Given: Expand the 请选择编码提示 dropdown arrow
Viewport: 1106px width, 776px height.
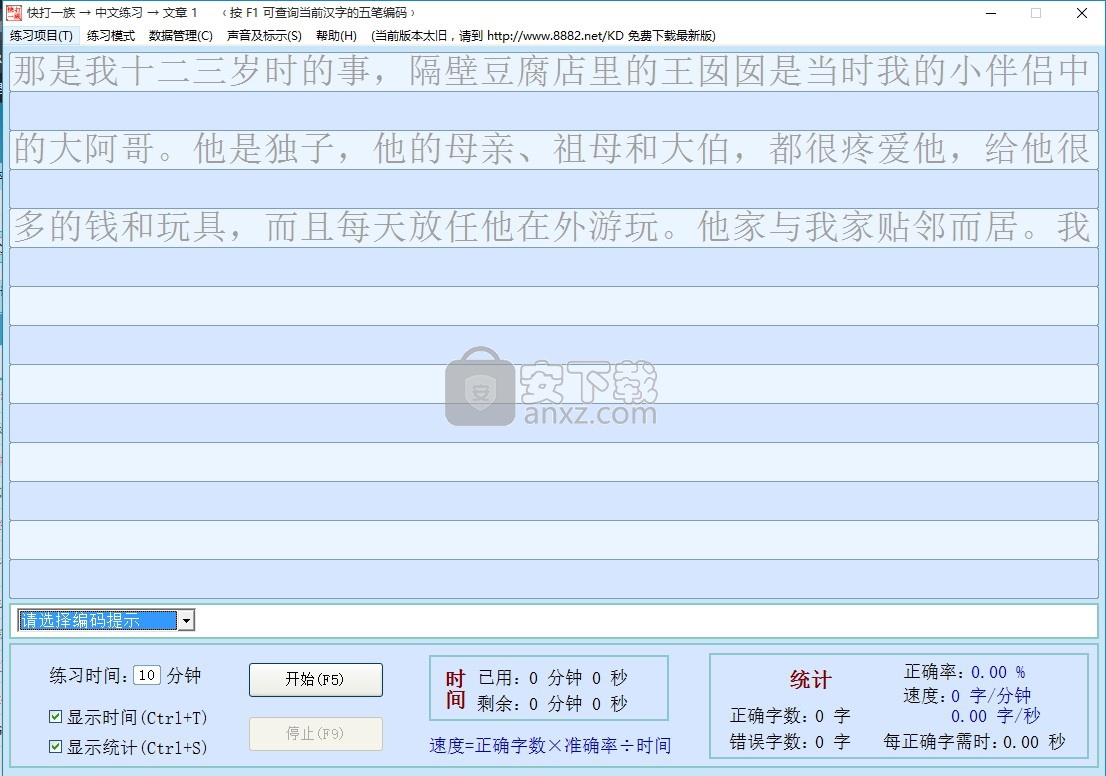Looking at the screenshot, I should [x=186, y=621].
